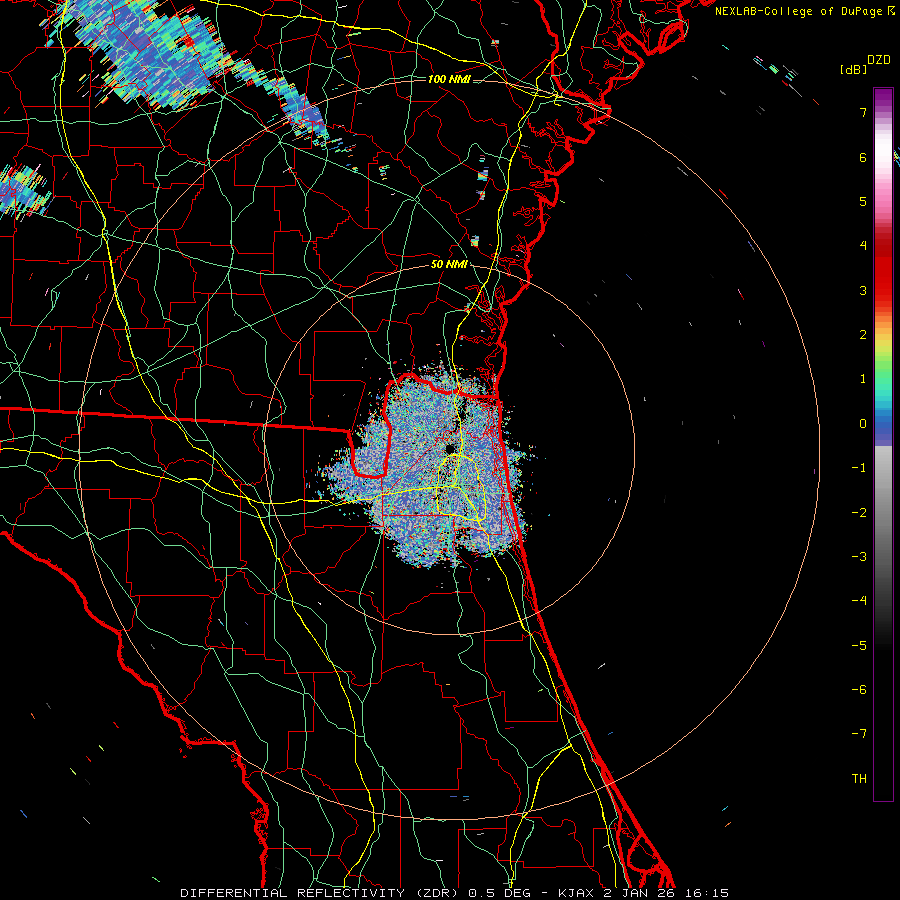Click the -6 value on the color scale

[859, 690]
